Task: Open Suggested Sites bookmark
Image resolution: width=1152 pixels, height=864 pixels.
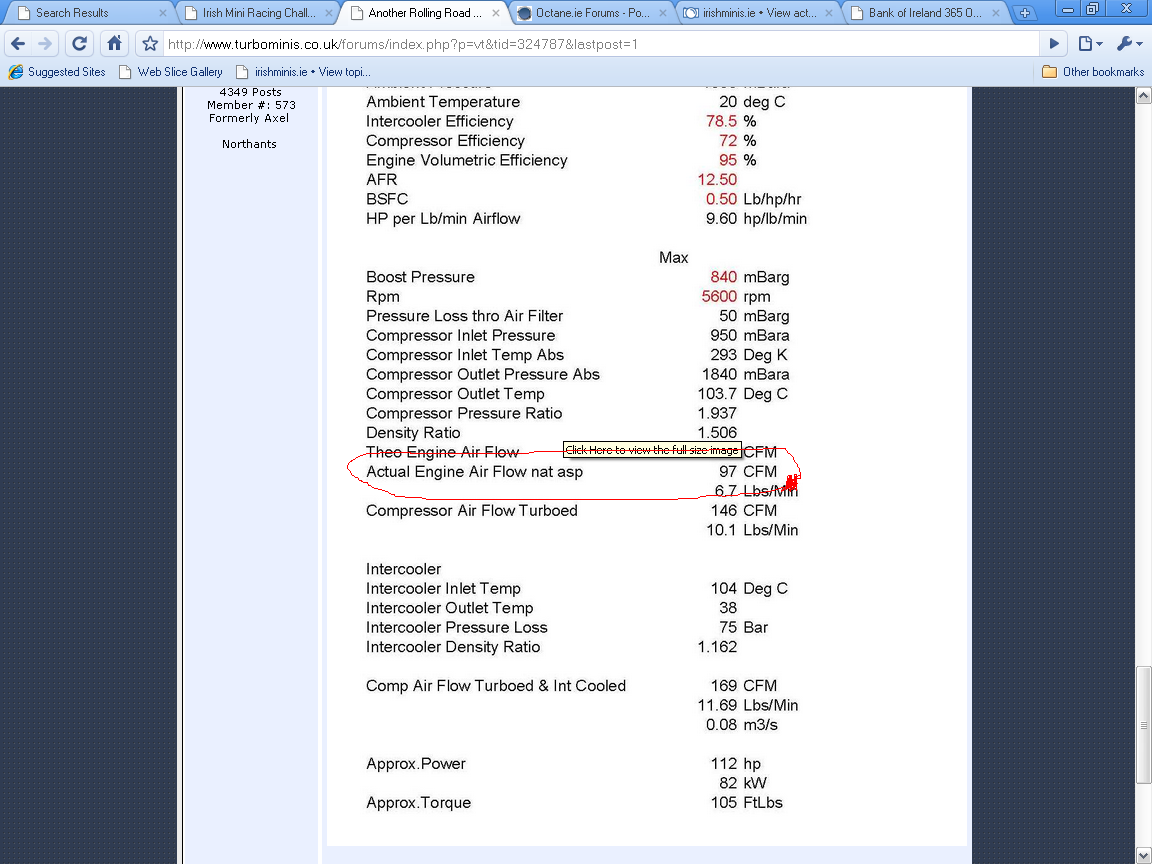Action: pyautogui.click(x=57, y=72)
